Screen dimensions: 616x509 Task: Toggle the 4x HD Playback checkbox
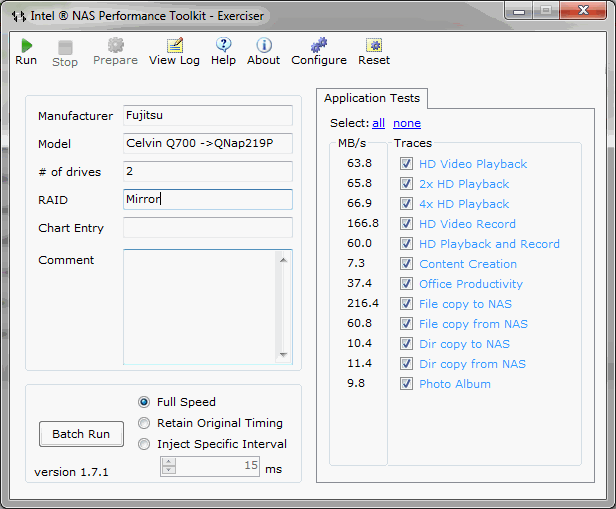coord(406,203)
